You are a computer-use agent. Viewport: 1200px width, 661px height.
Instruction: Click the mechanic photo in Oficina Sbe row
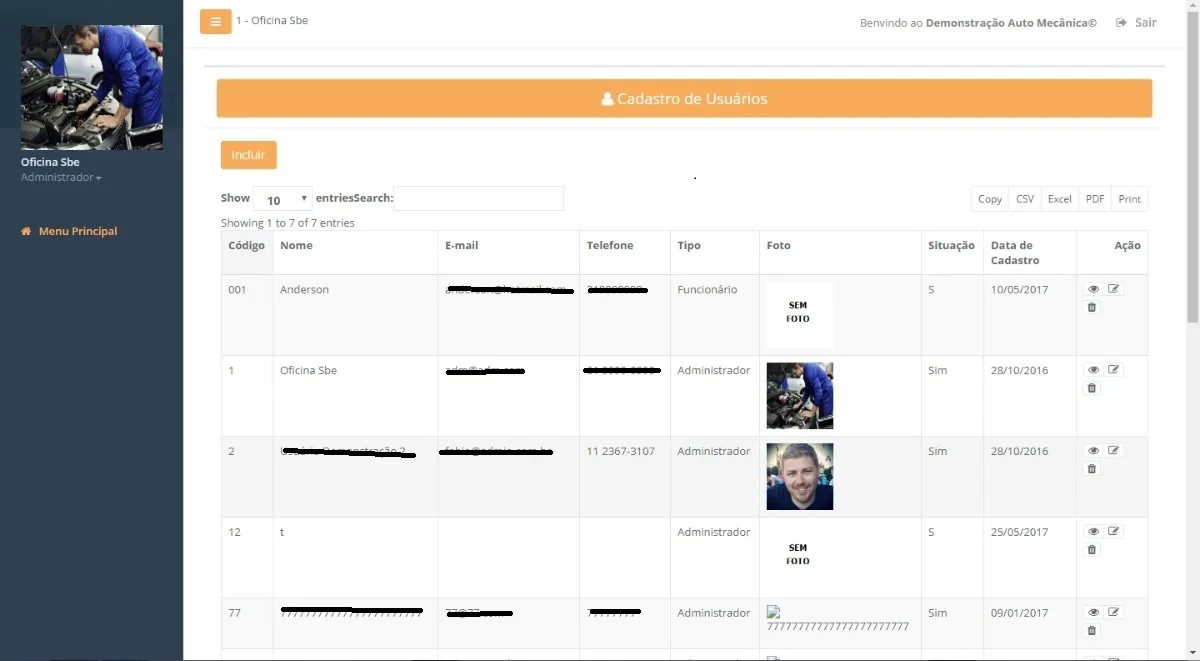click(799, 396)
